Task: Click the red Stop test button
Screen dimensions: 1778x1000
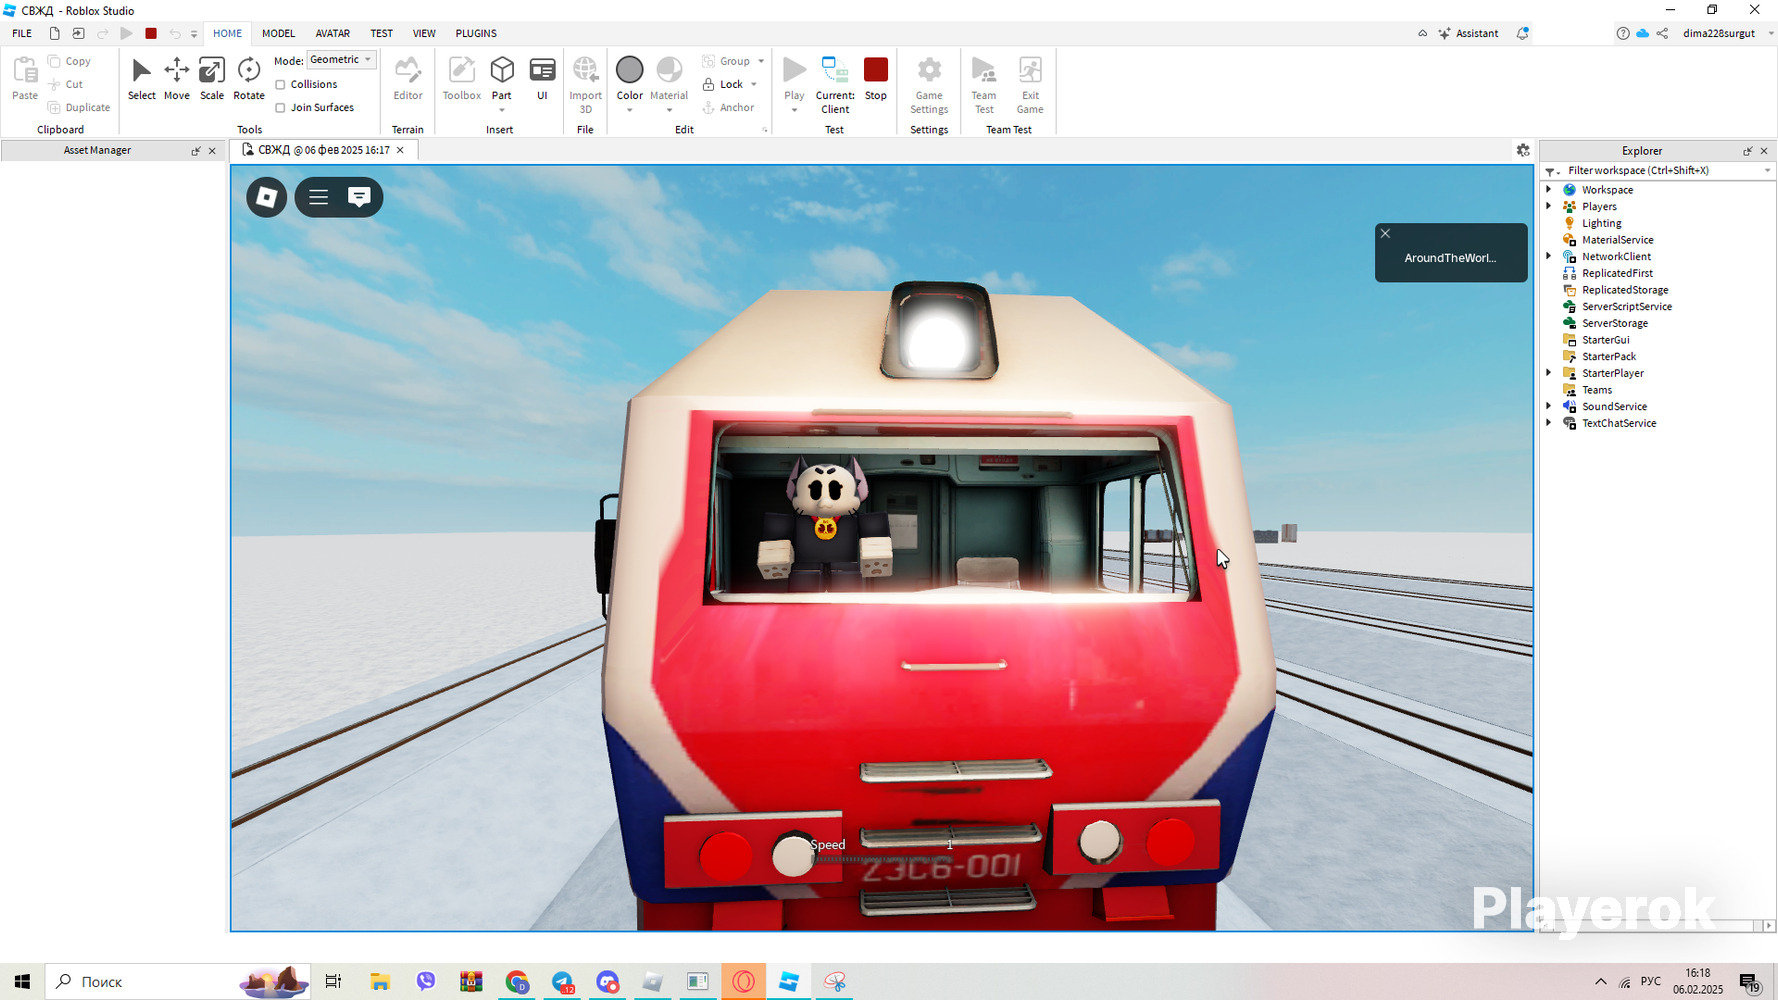Action: click(x=875, y=78)
